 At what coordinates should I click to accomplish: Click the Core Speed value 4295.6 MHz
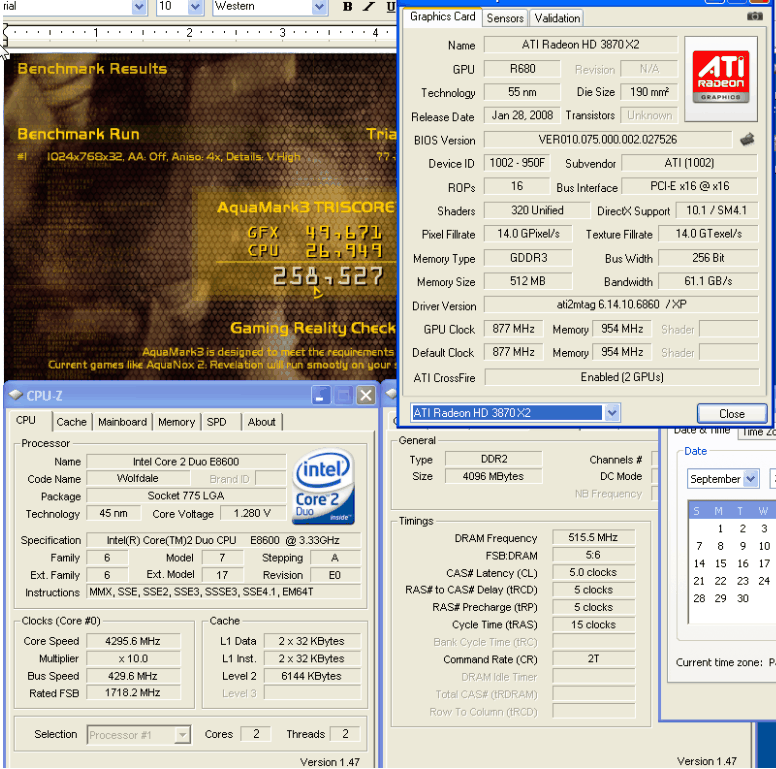(x=133, y=641)
